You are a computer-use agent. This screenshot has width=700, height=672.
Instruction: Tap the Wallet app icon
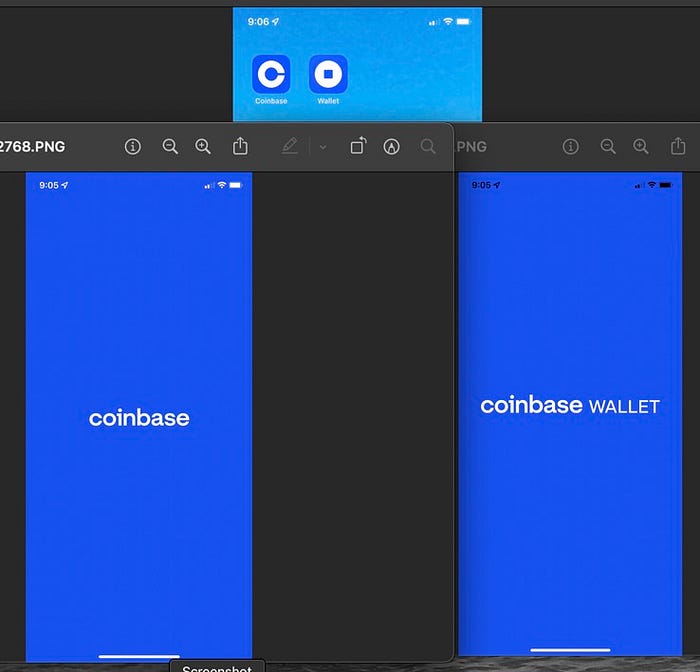328,74
